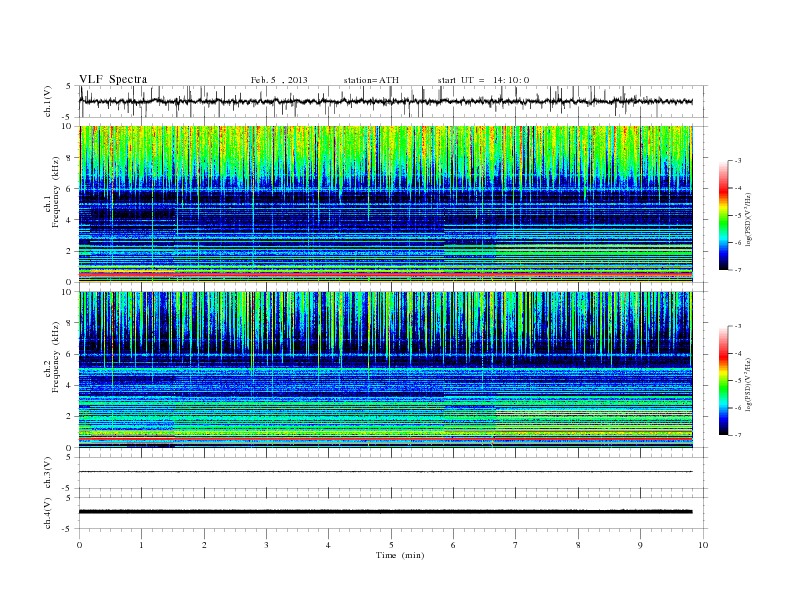Click the thick ch.4 voltage trace
792x612 pixels.
point(385,512)
